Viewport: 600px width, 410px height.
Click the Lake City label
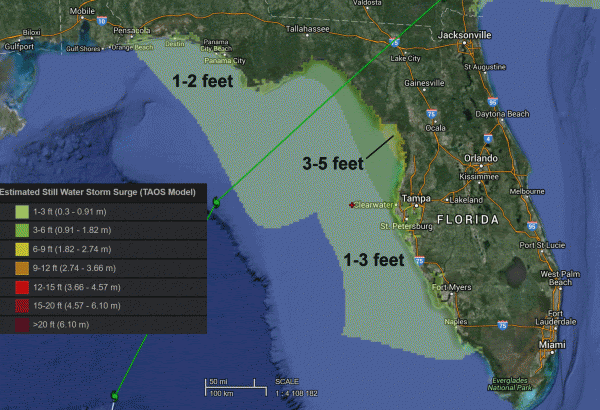[405, 58]
